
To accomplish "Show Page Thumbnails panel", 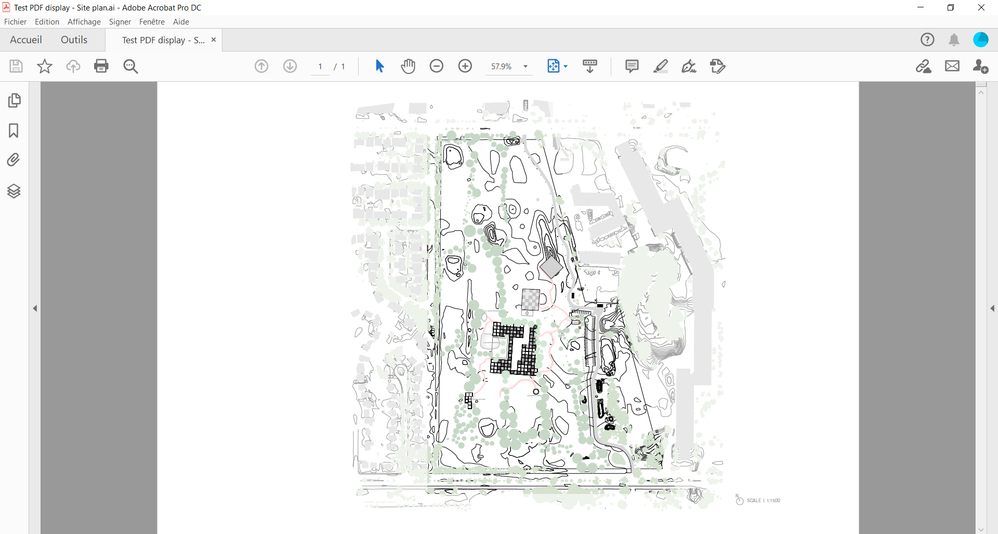I will pyautogui.click(x=14, y=101).
